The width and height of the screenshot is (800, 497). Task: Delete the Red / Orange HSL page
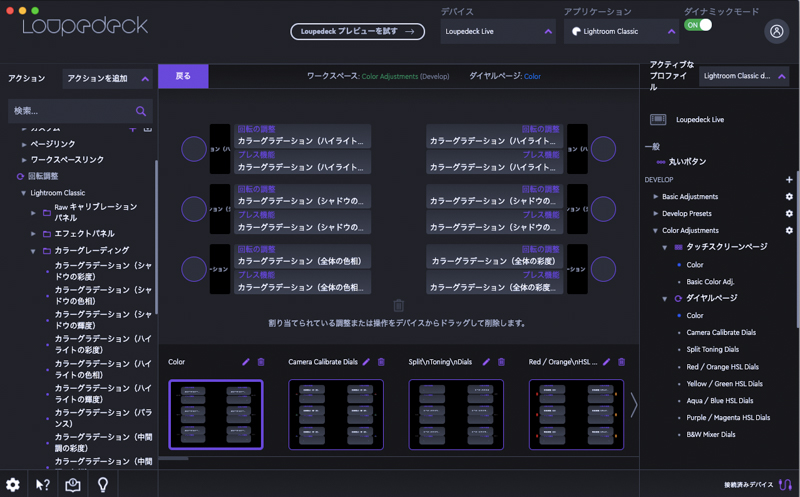coord(621,362)
